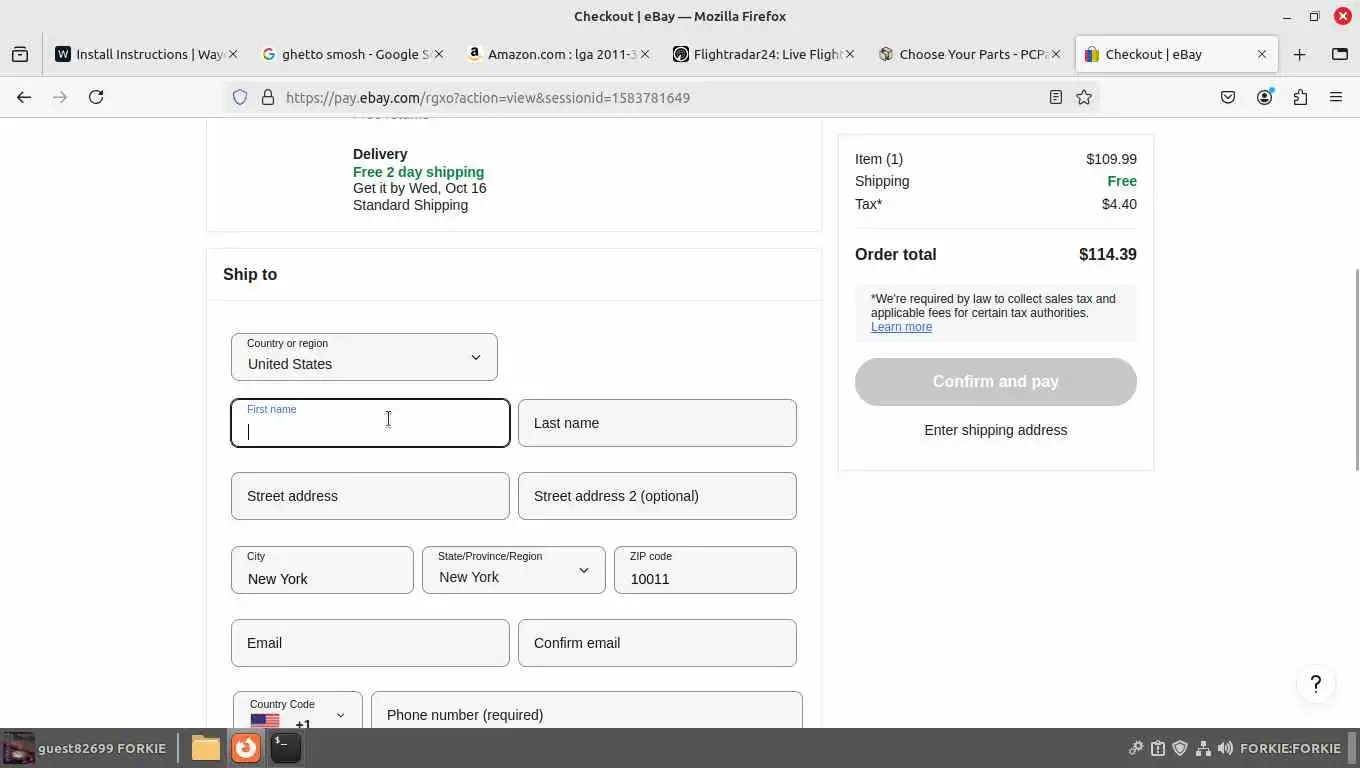Select the Street address 2 optional field
This screenshot has height=768, width=1360.
(x=657, y=496)
